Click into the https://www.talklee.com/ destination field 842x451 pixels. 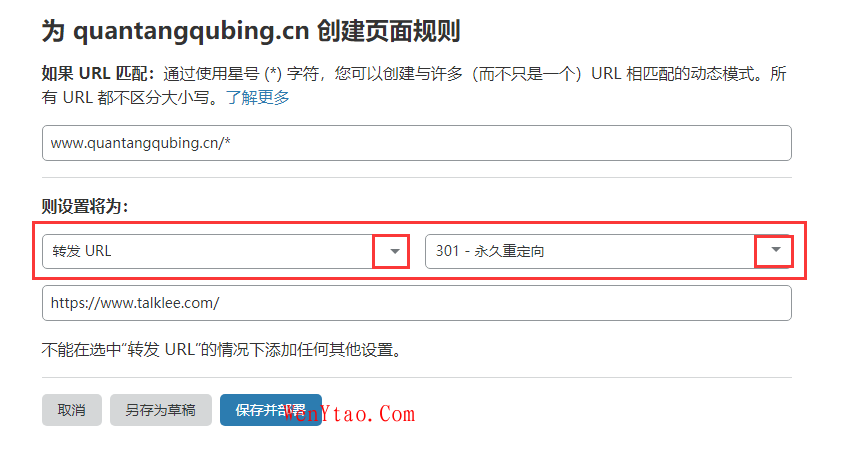pos(417,303)
